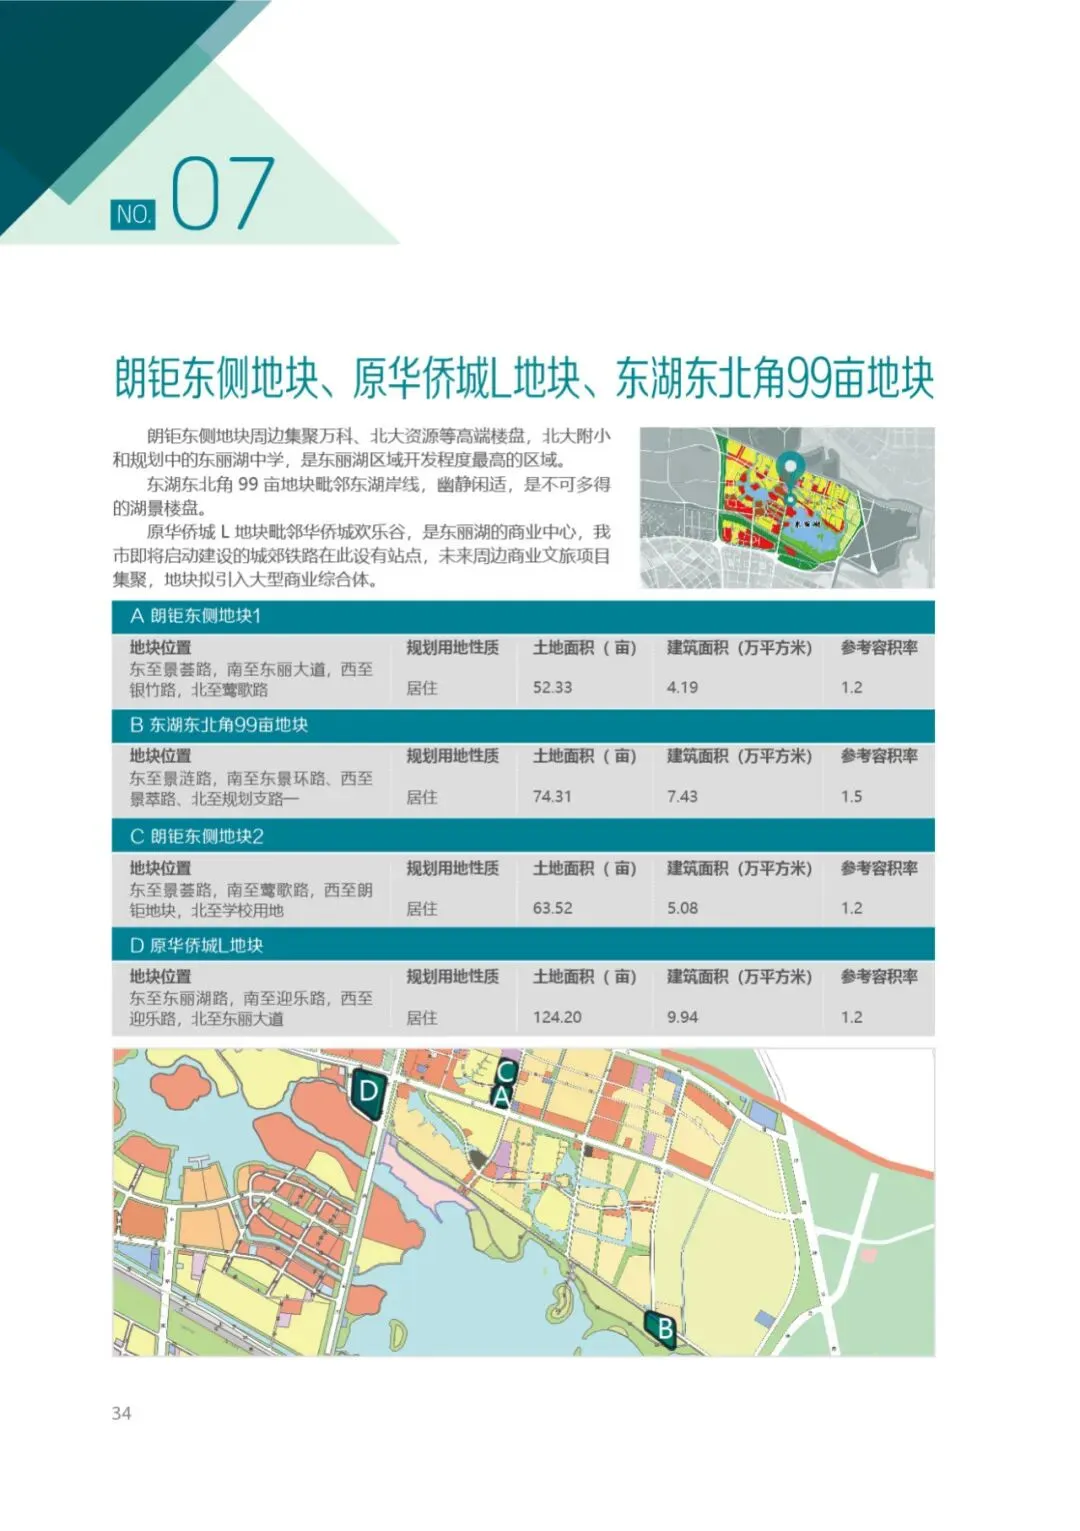
Task: Click building area value 4.19
Action: pos(683,688)
